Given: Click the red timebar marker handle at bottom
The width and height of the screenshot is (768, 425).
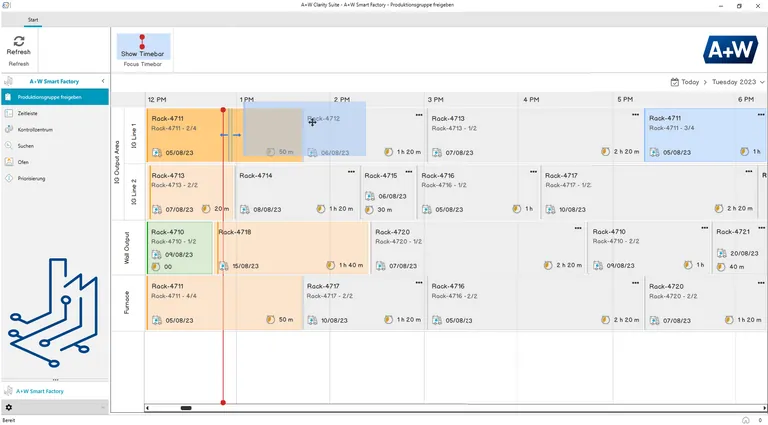Looking at the screenshot, I should pyautogui.click(x=223, y=403).
